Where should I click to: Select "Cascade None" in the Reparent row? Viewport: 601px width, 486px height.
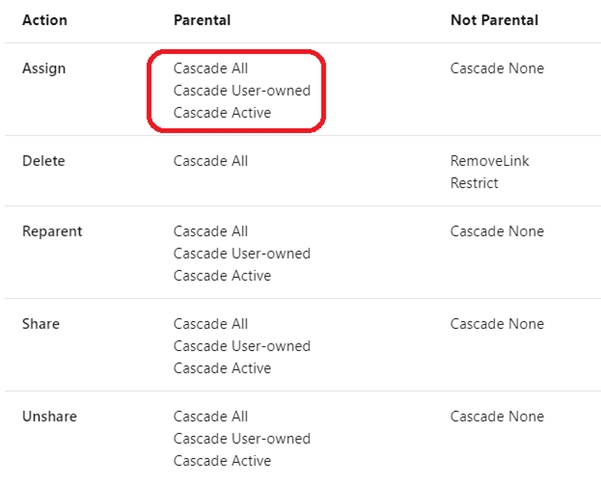click(497, 231)
